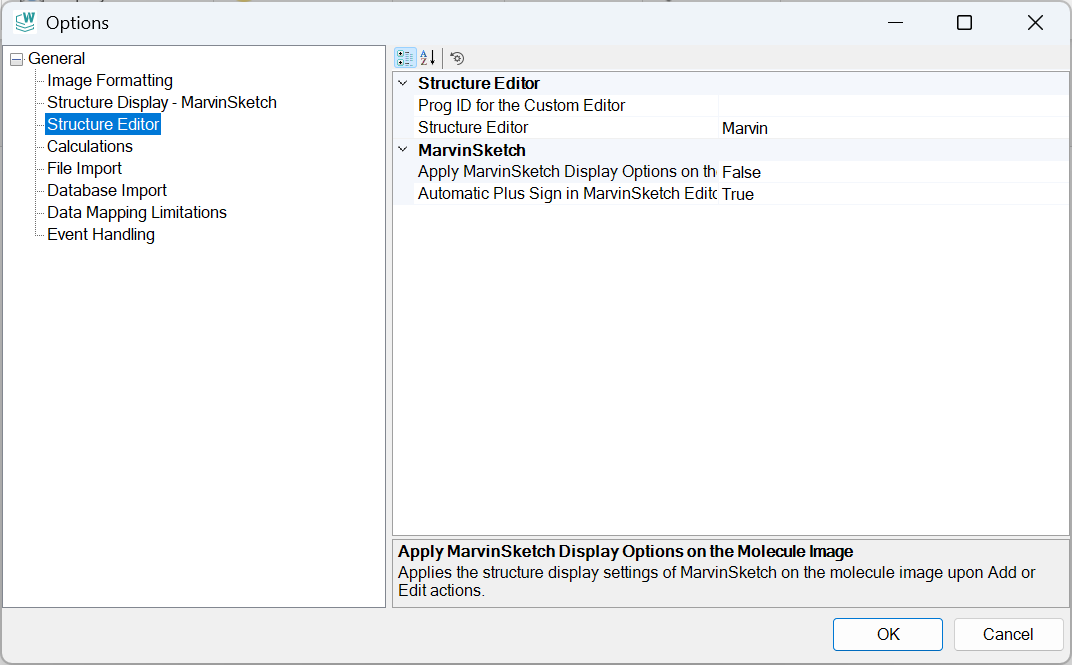Viewport: 1072px width, 665px height.
Task: Select File Import in the tree
Action: click(84, 168)
